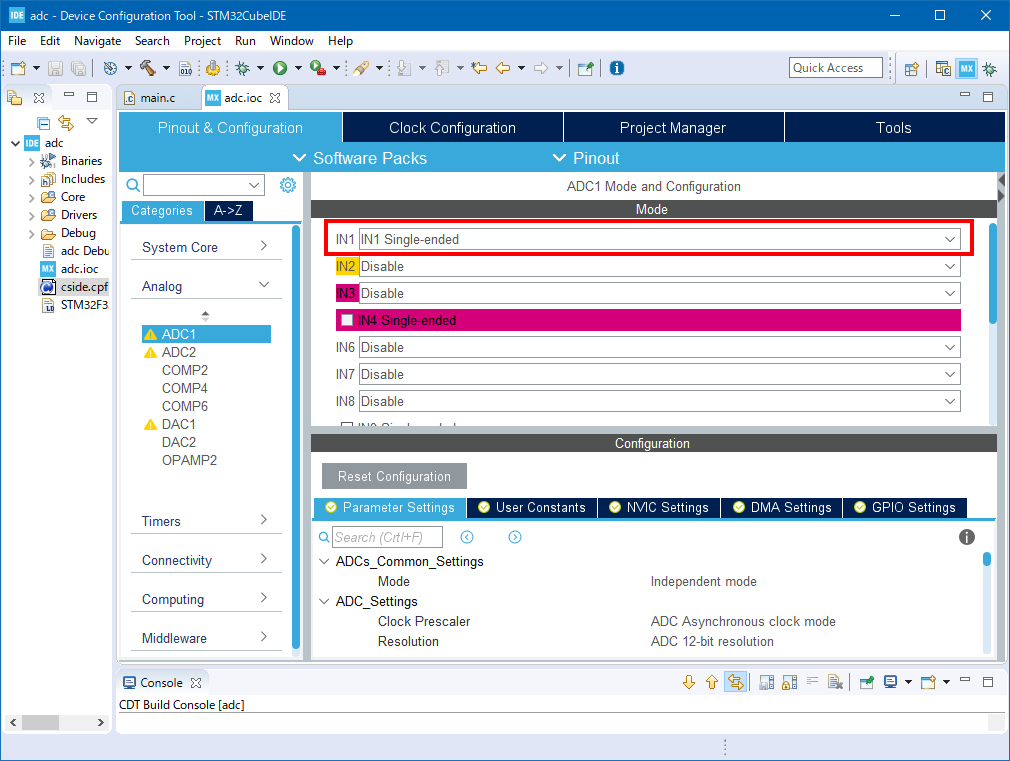Open the Pinout dropdown menu
1010x761 pixels.
586,159
